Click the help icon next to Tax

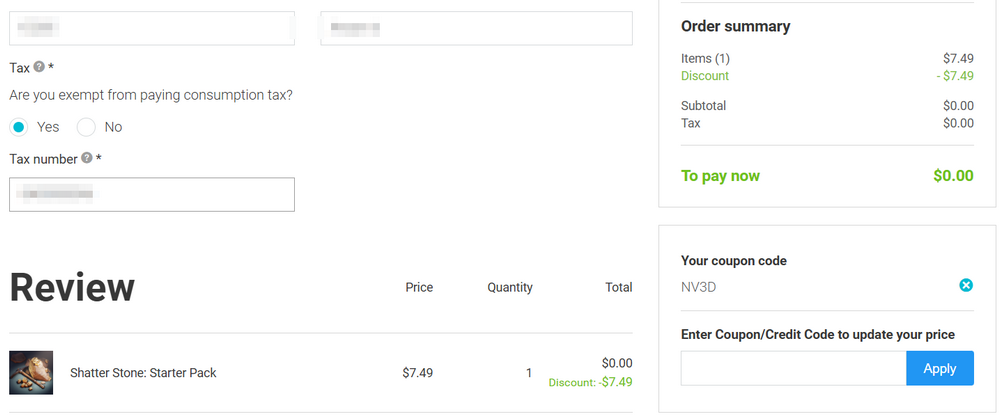pos(39,67)
